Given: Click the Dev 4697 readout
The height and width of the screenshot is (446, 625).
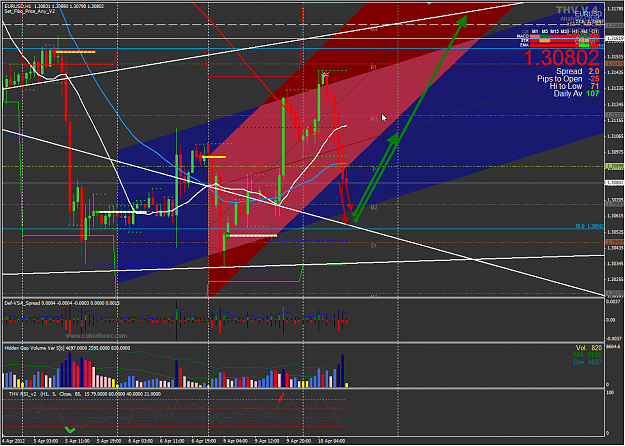Looking at the screenshot, I should [x=588, y=362].
